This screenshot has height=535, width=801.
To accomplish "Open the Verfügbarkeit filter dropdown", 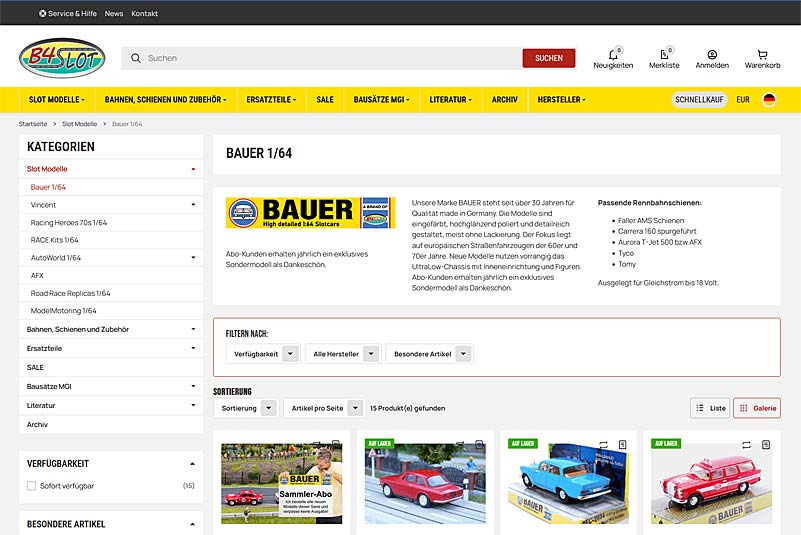I will click(x=263, y=354).
